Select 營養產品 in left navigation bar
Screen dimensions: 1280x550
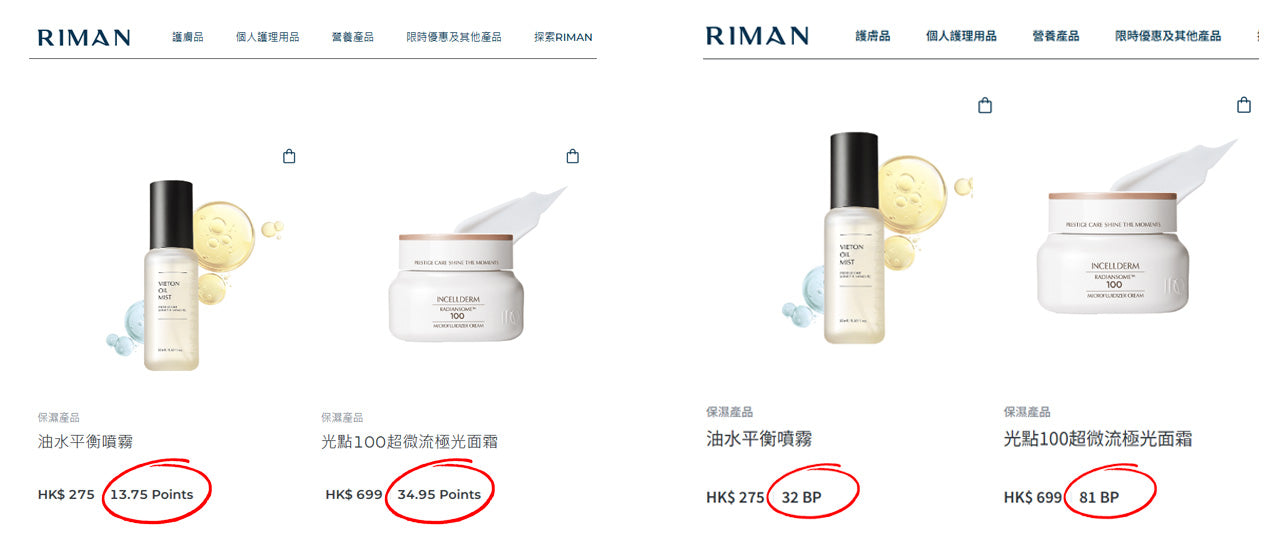[x=353, y=37]
